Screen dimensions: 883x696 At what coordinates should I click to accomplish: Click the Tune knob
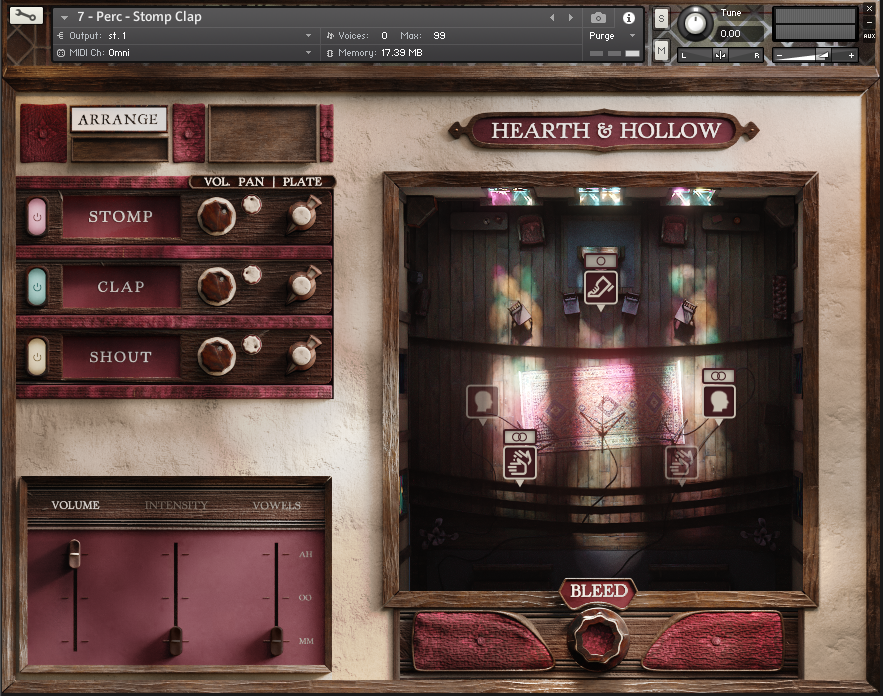[x=695, y=23]
